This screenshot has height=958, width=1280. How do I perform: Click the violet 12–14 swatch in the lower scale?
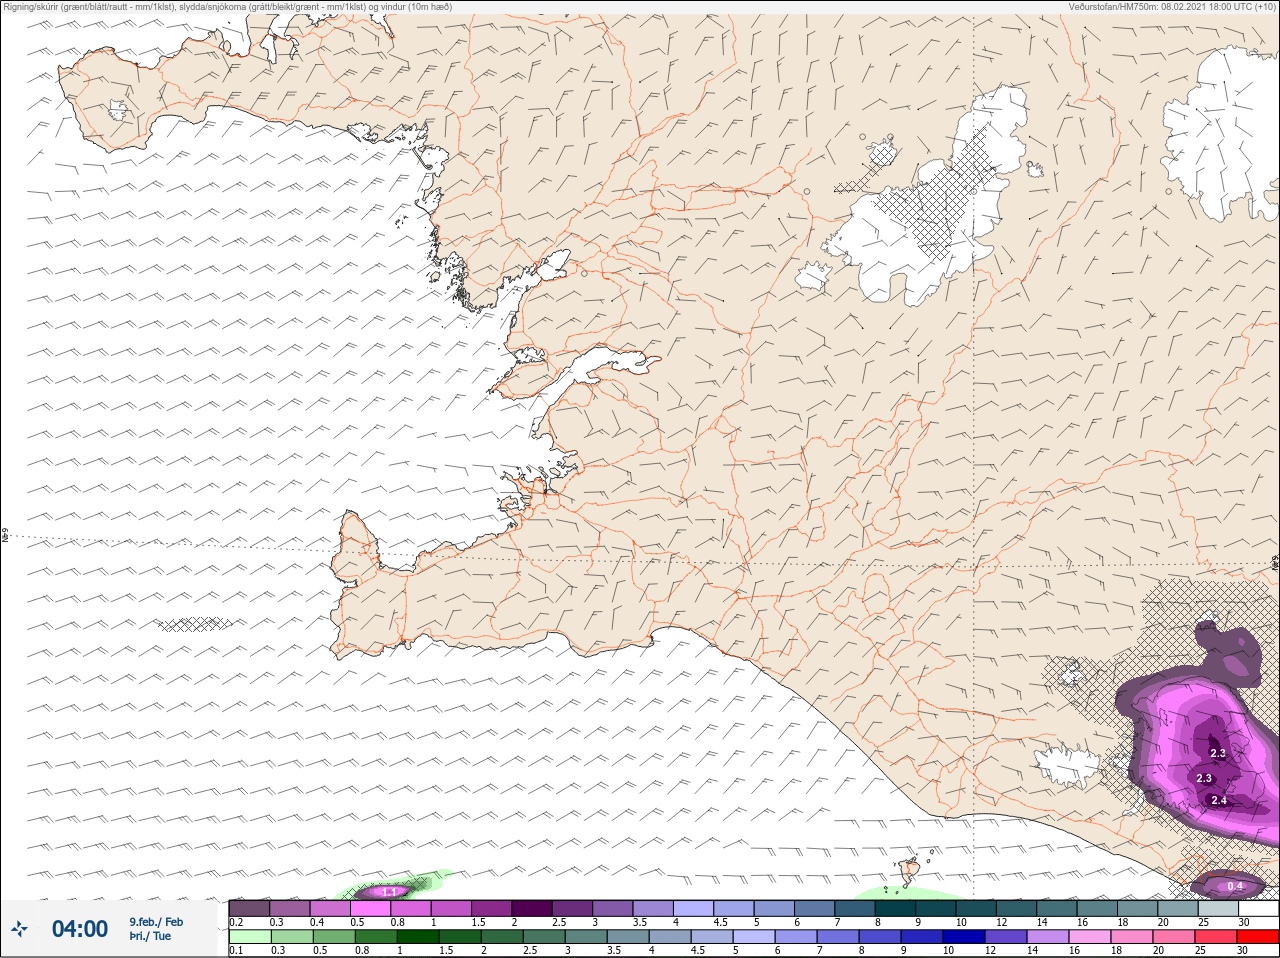1007,937
